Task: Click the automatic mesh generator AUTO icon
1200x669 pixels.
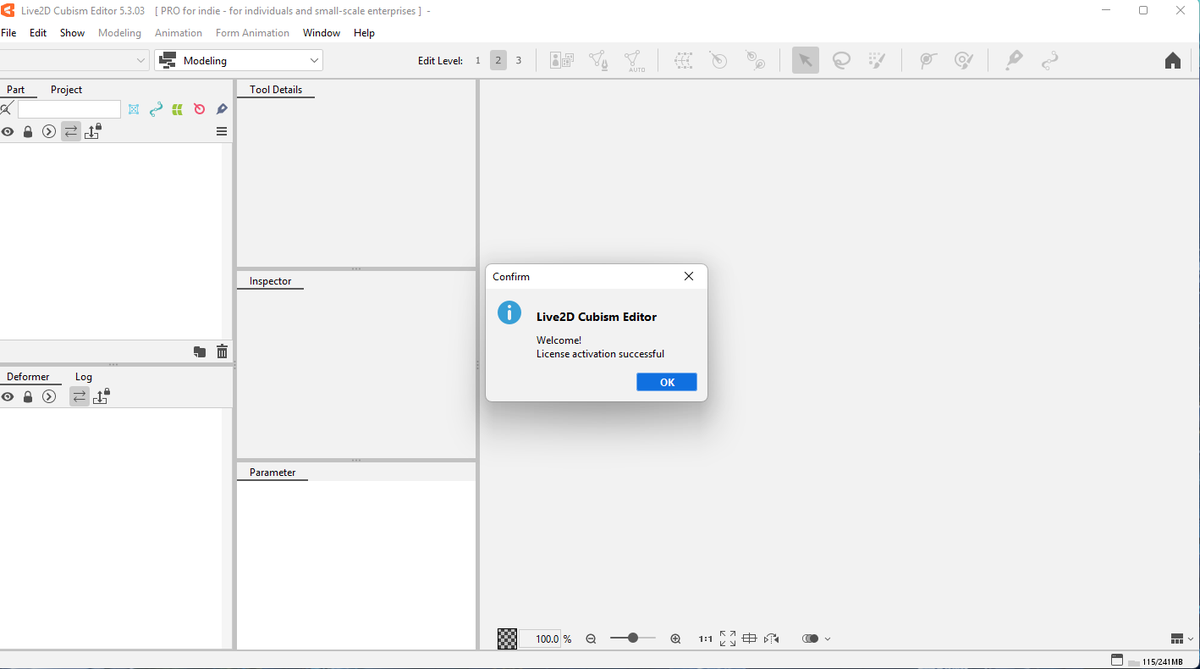Action: point(634,61)
